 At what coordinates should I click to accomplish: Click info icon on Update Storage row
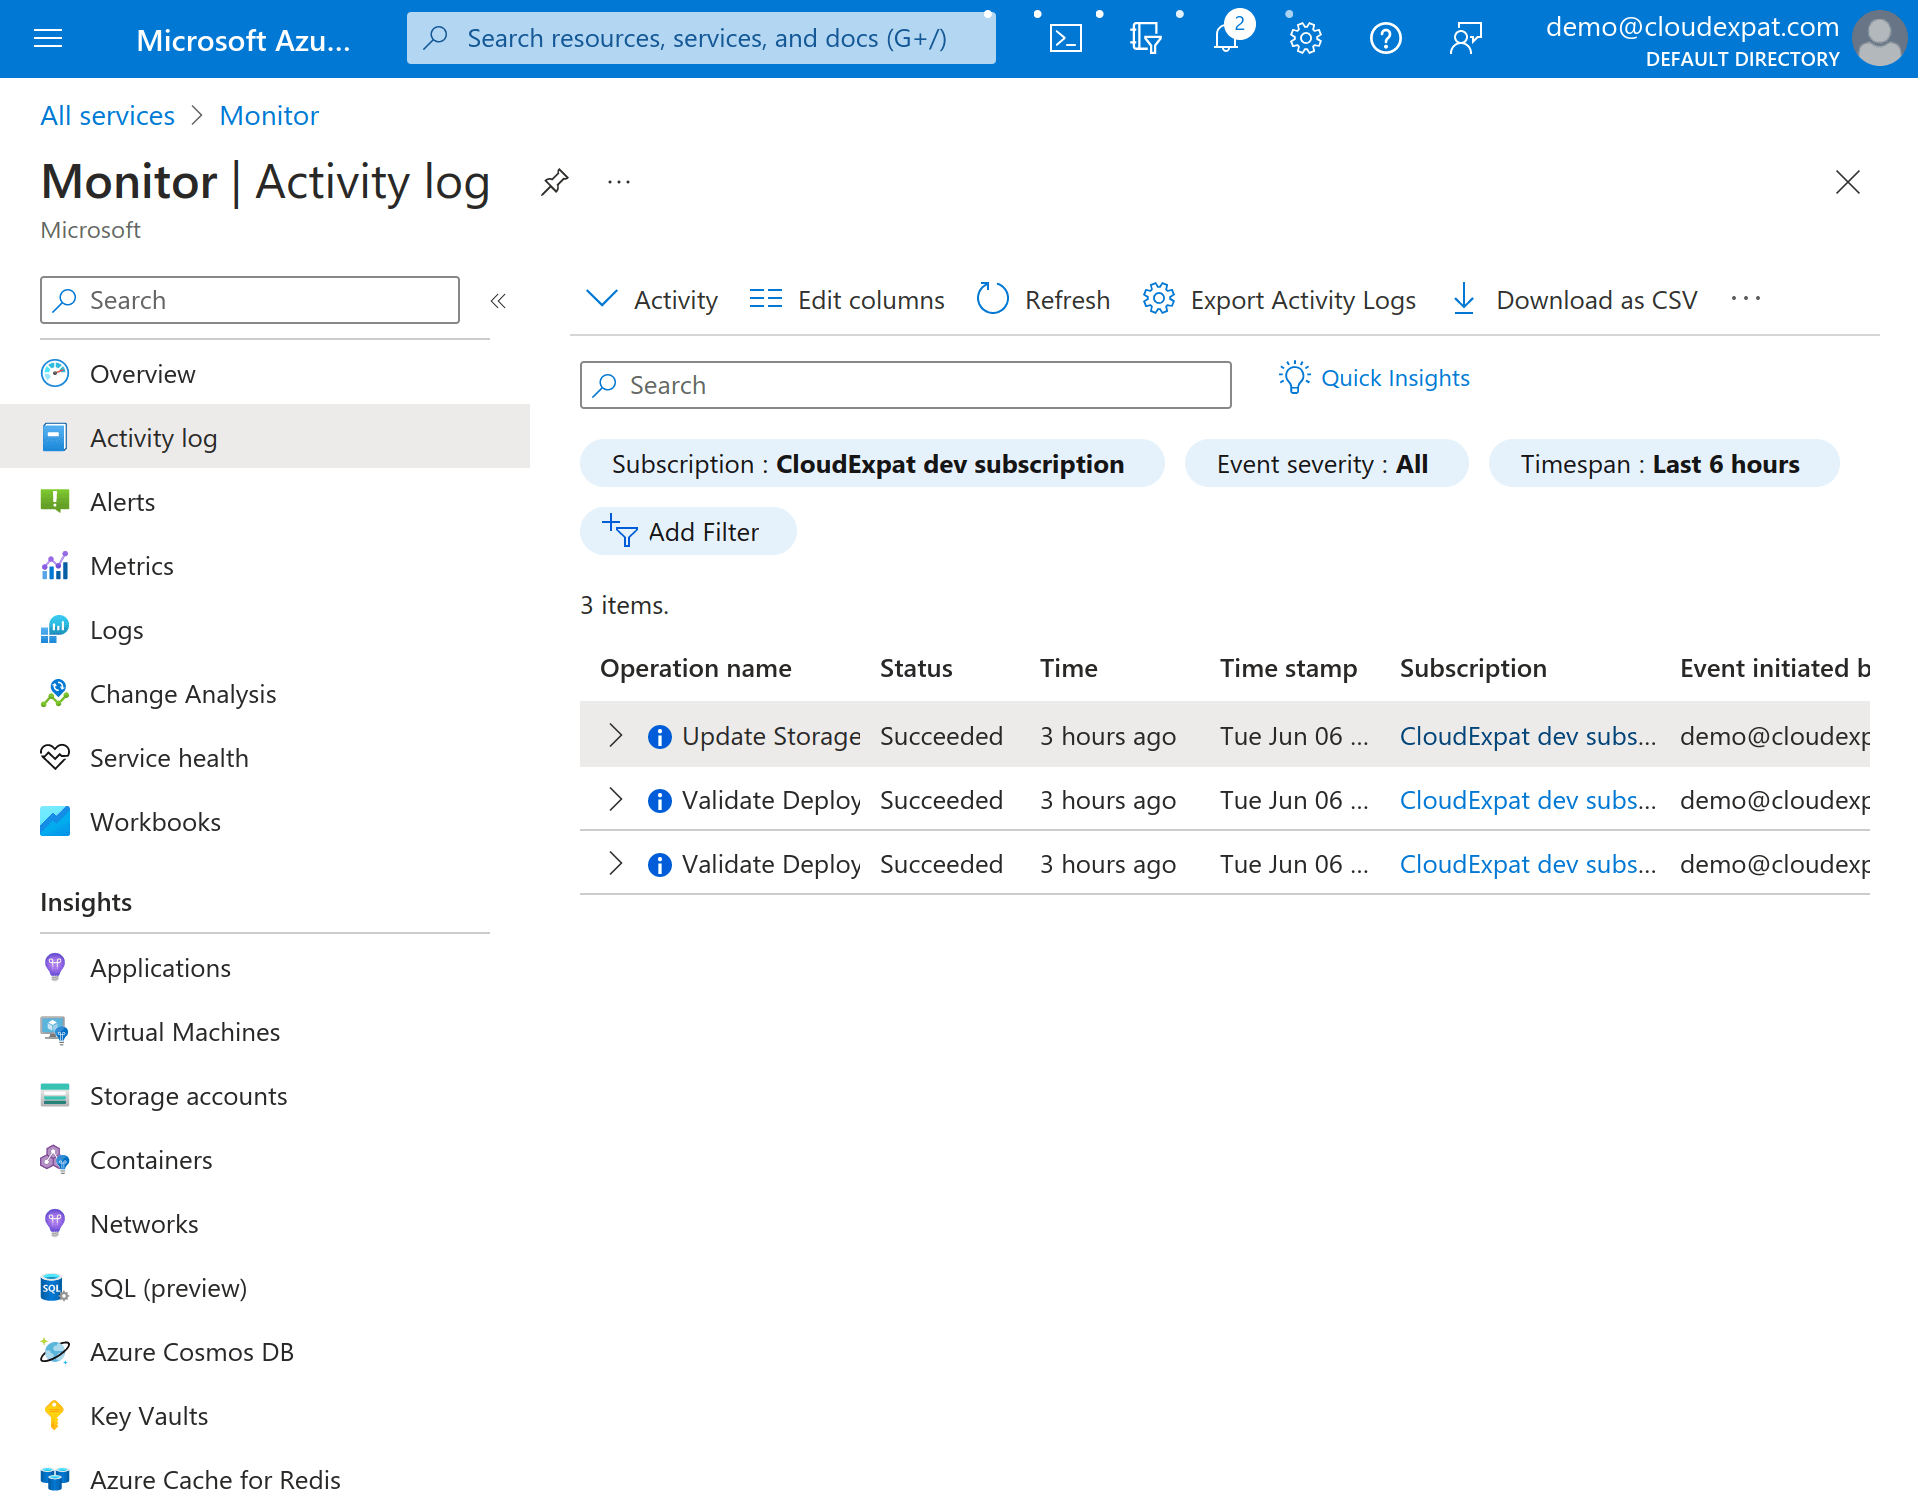[x=660, y=737]
